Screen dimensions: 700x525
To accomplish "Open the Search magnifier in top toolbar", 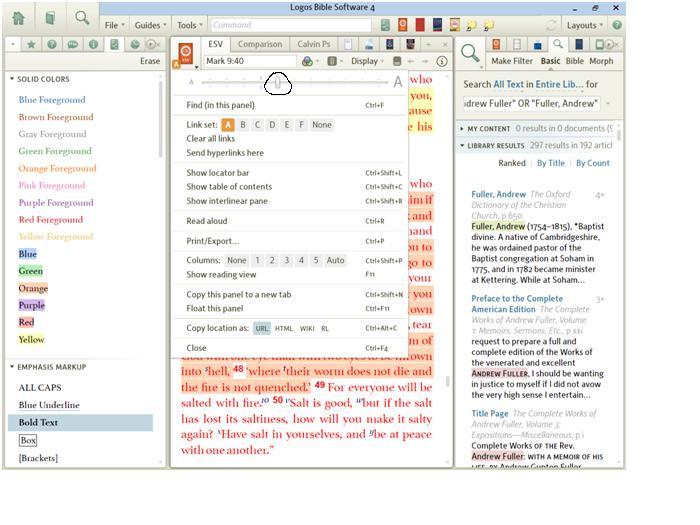I will 82,18.
